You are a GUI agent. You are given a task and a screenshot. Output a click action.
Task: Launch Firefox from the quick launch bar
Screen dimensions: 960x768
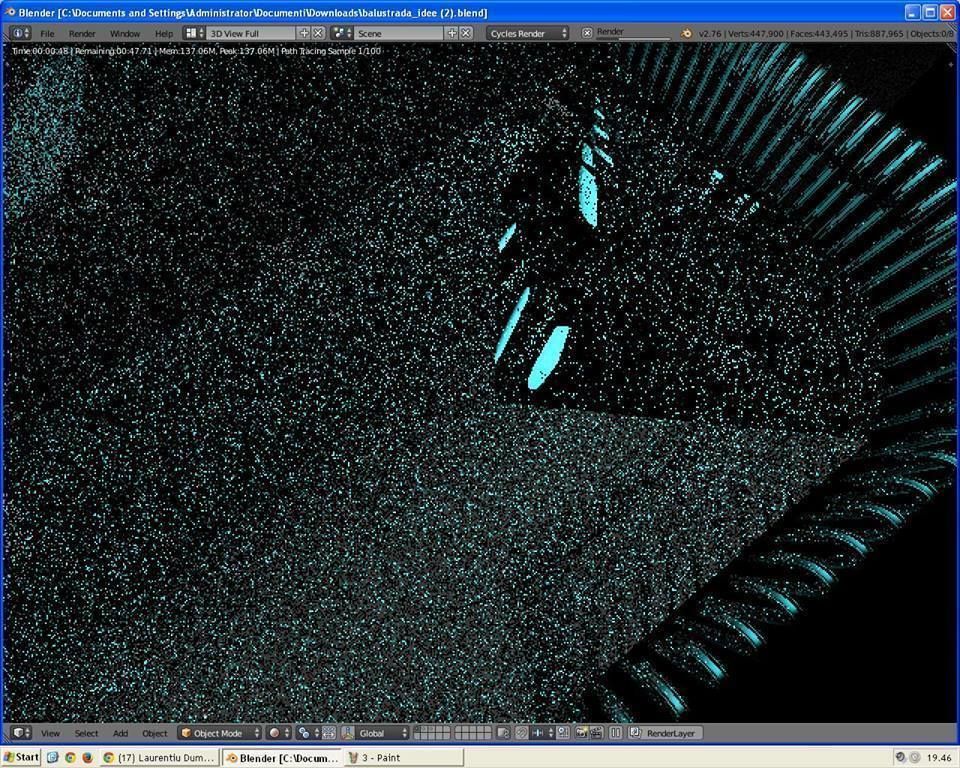pyautogui.click(x=87, y=758)
